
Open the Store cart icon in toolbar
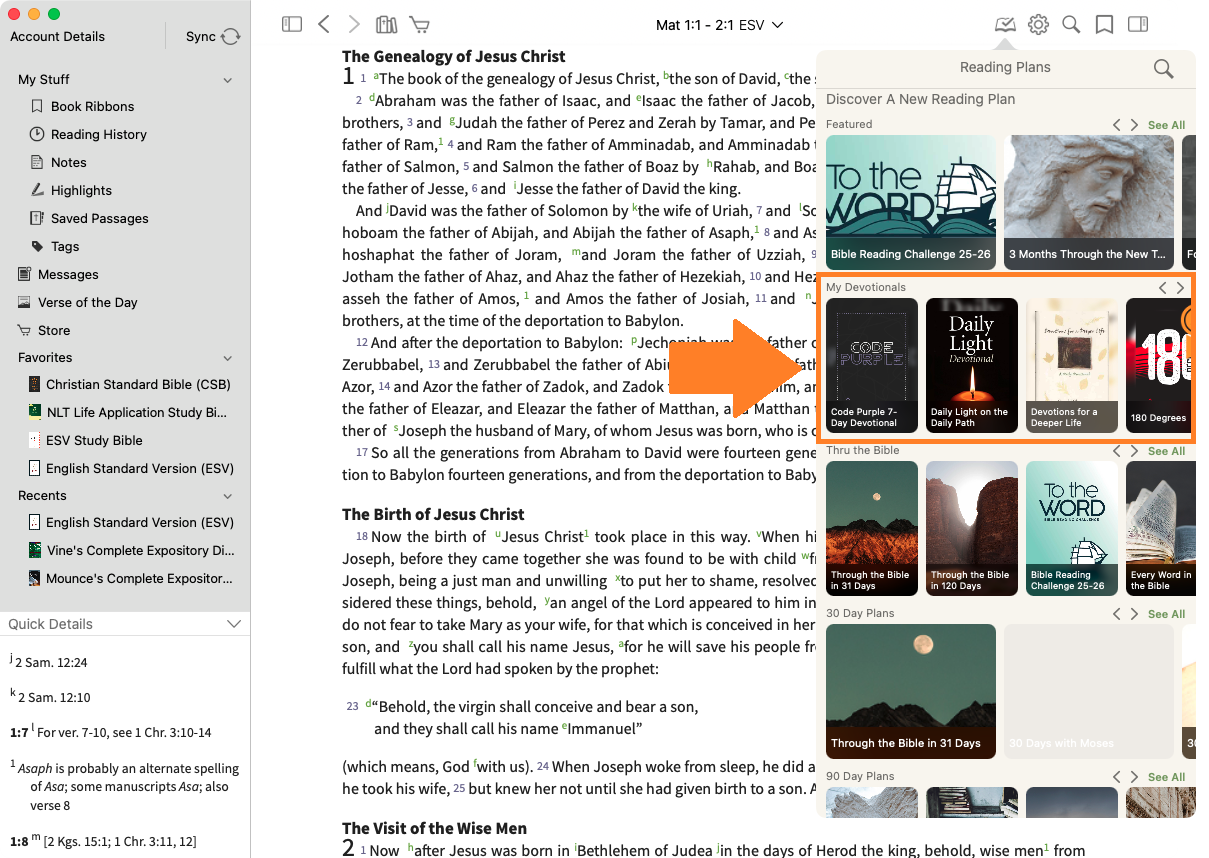click(x=420, y=24)
